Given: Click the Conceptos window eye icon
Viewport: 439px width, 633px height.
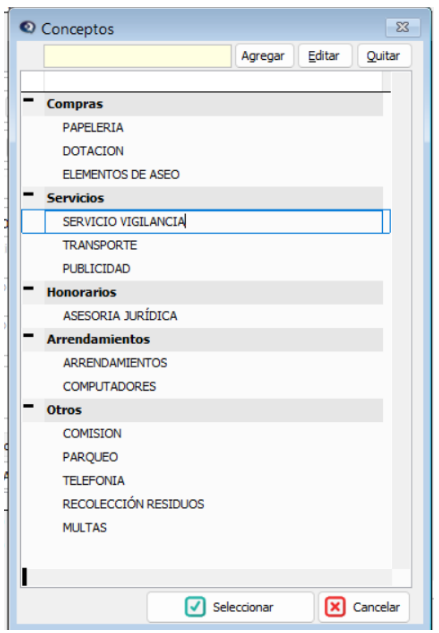Looking at the screenshot, I should point(27,28).
